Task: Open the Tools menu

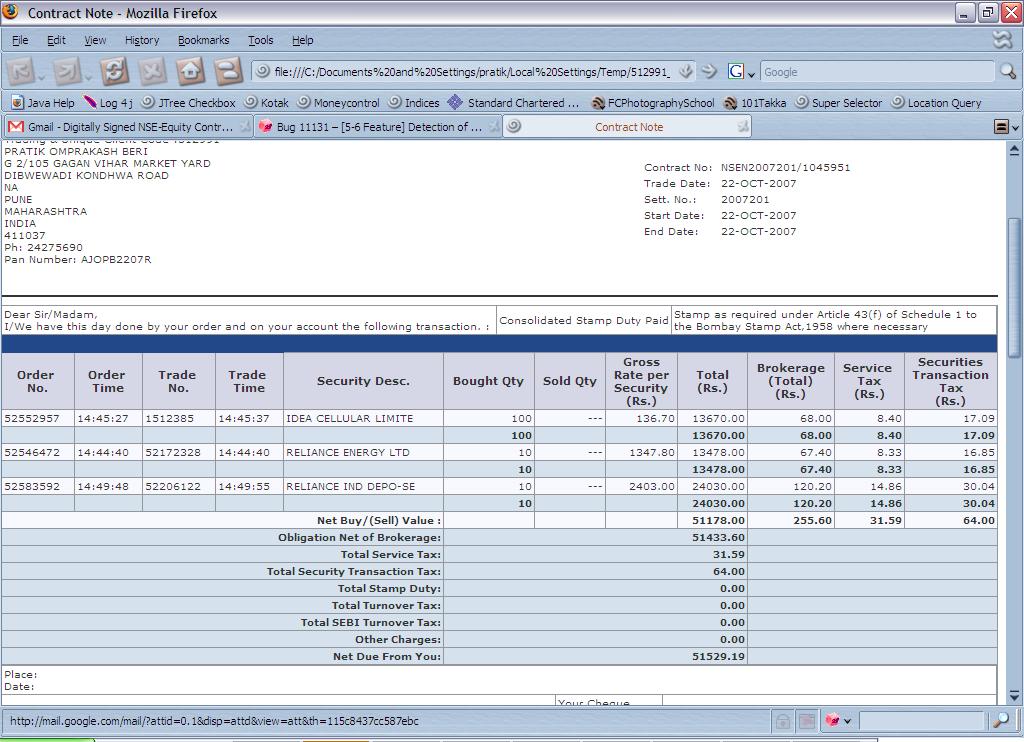Action: (x=261, y=40)
